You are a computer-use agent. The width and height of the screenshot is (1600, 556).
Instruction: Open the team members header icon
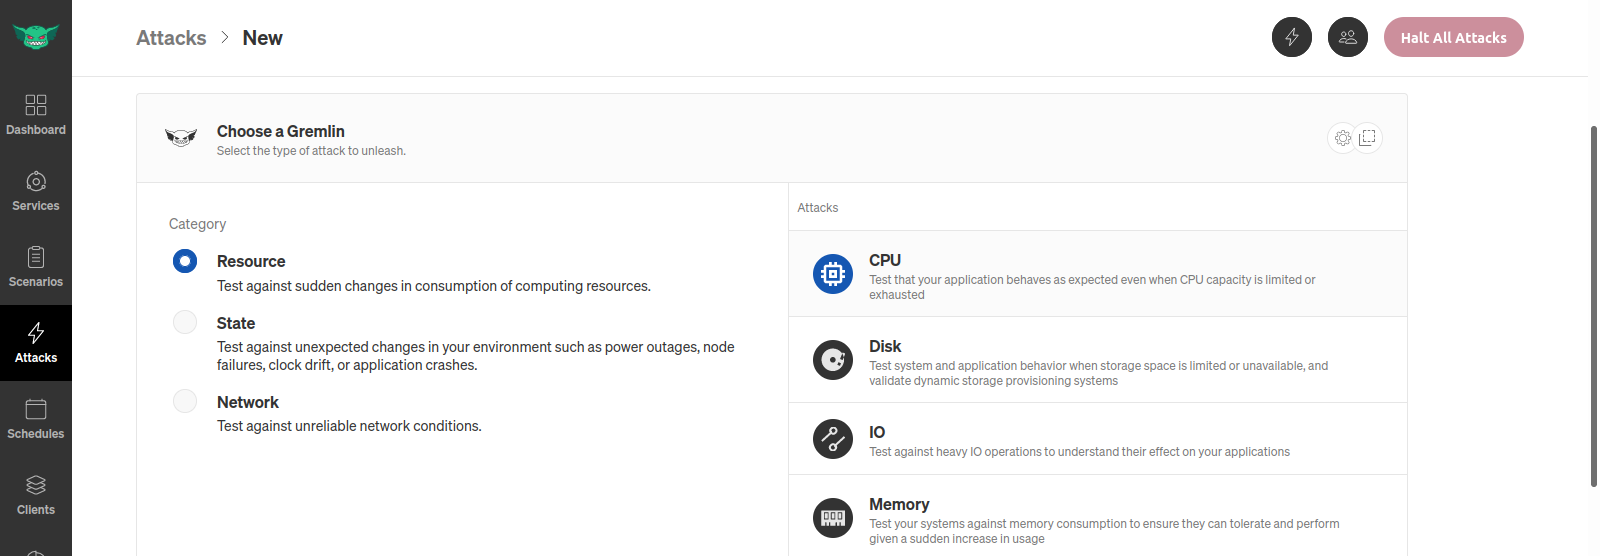click(1348, 37)
